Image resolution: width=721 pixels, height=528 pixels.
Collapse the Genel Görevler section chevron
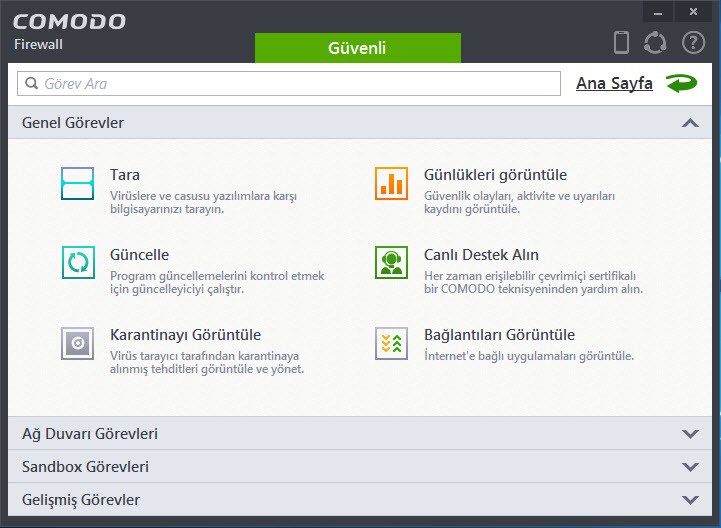point(690,123)
